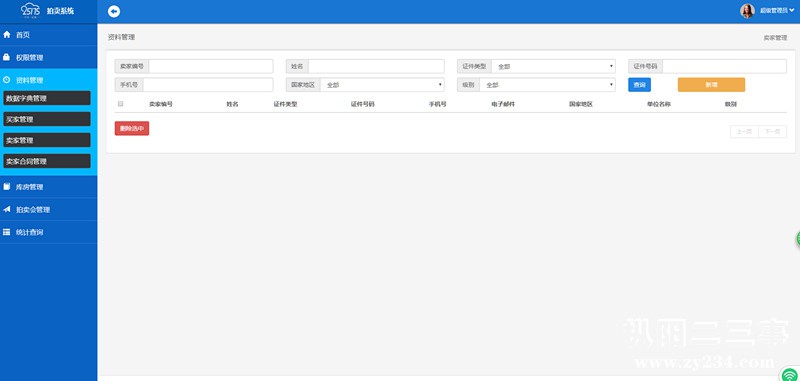Expand the 超级管理员 user menu
Screen dimensions: 800x381
pos(777,11)
